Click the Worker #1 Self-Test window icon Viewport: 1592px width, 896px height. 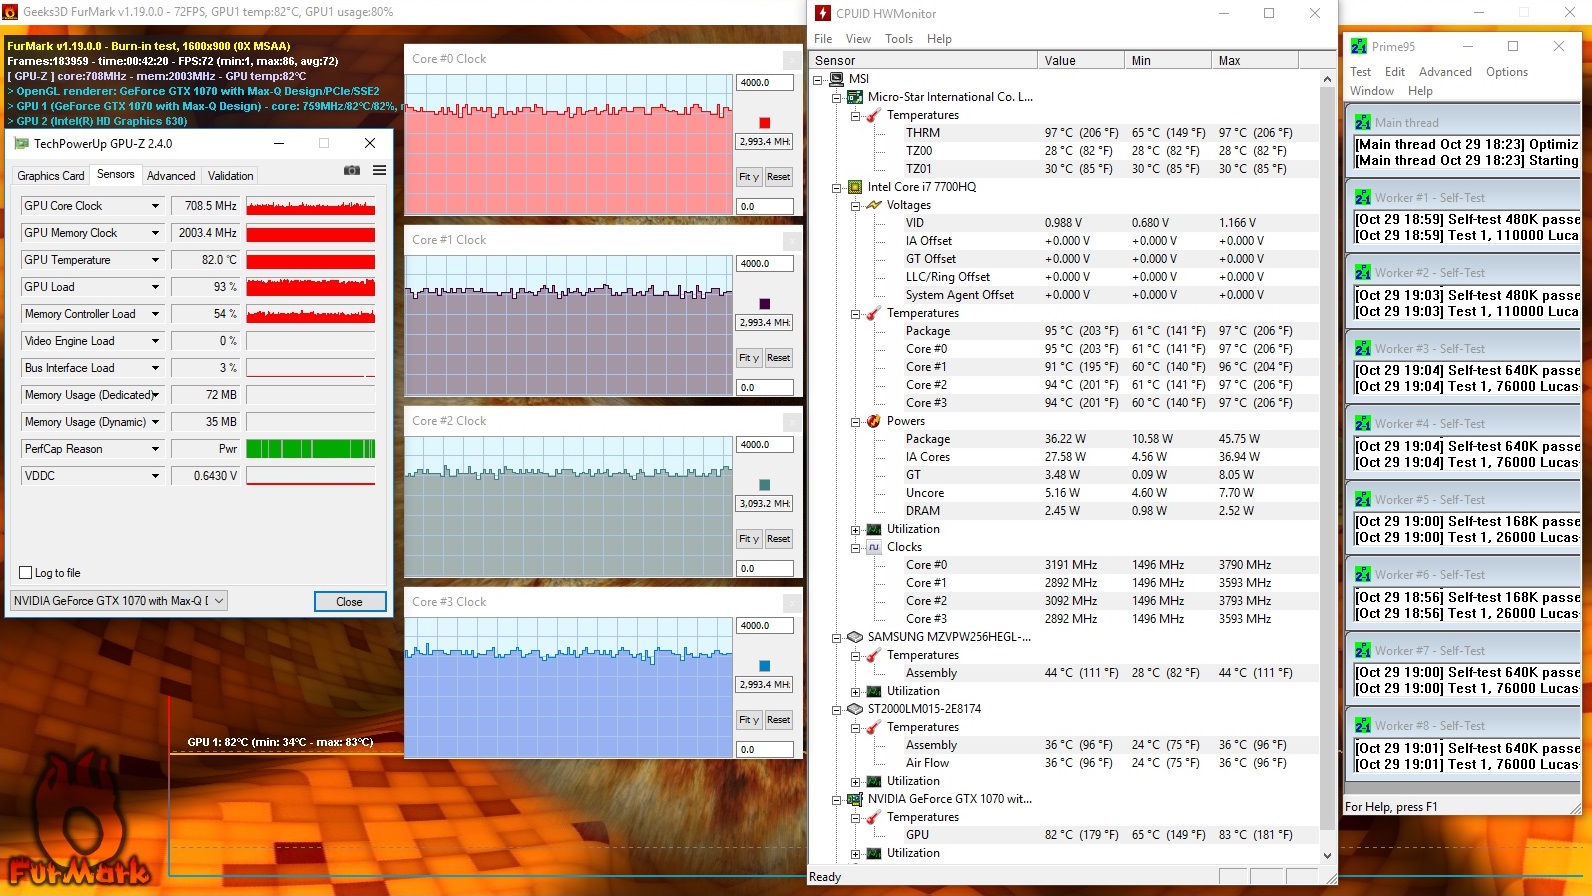[1363, 198]
